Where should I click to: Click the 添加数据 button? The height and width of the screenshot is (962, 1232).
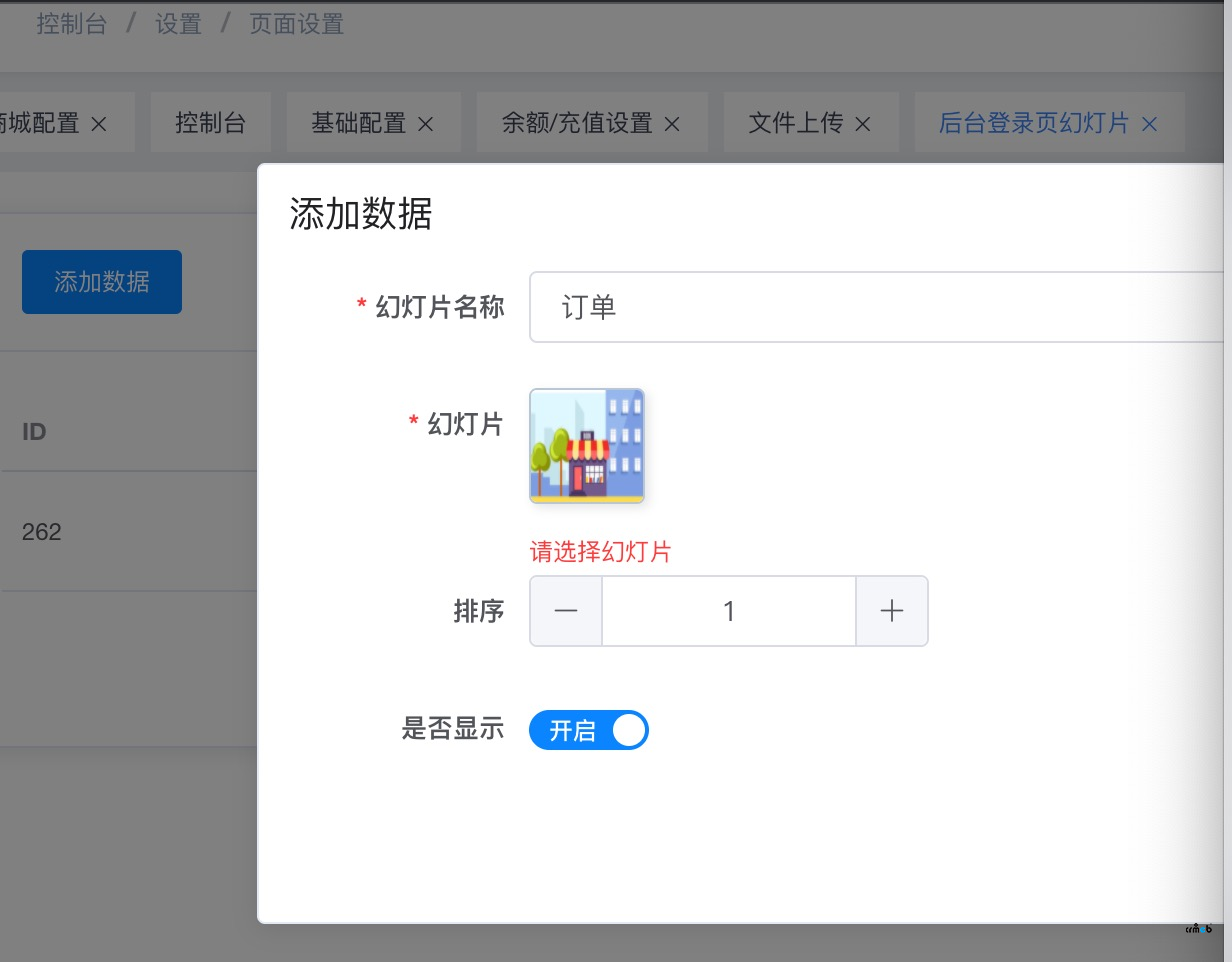[x=102, y=282]
